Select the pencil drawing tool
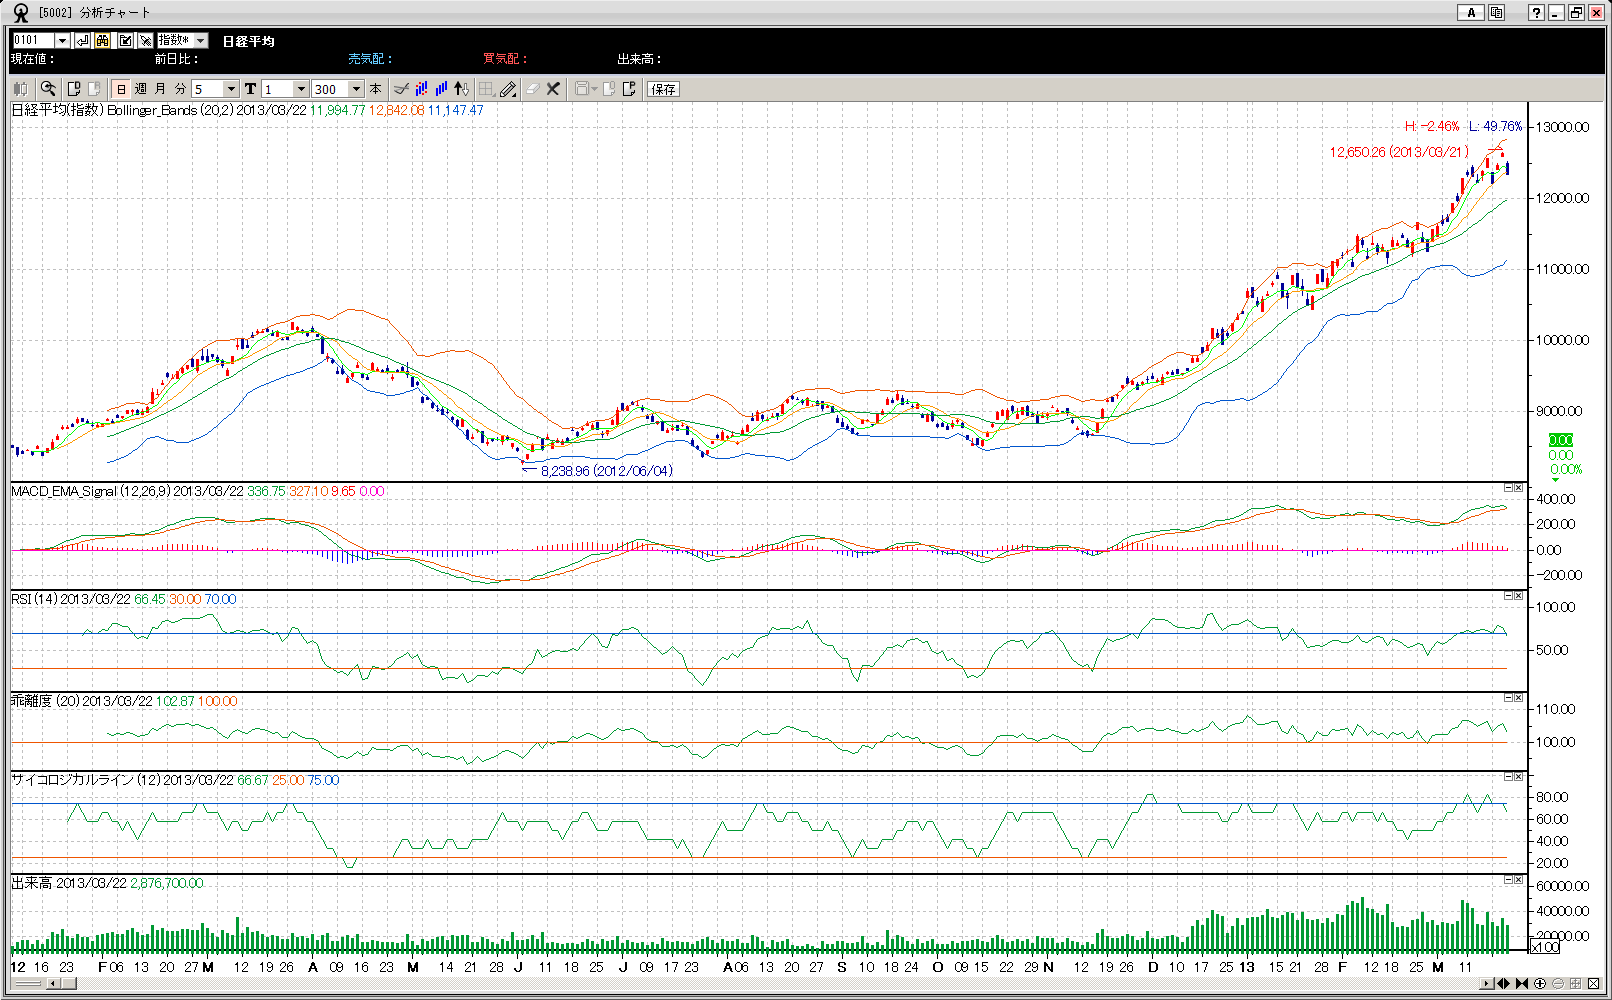 pyautogui.click(x=509, y=89)
